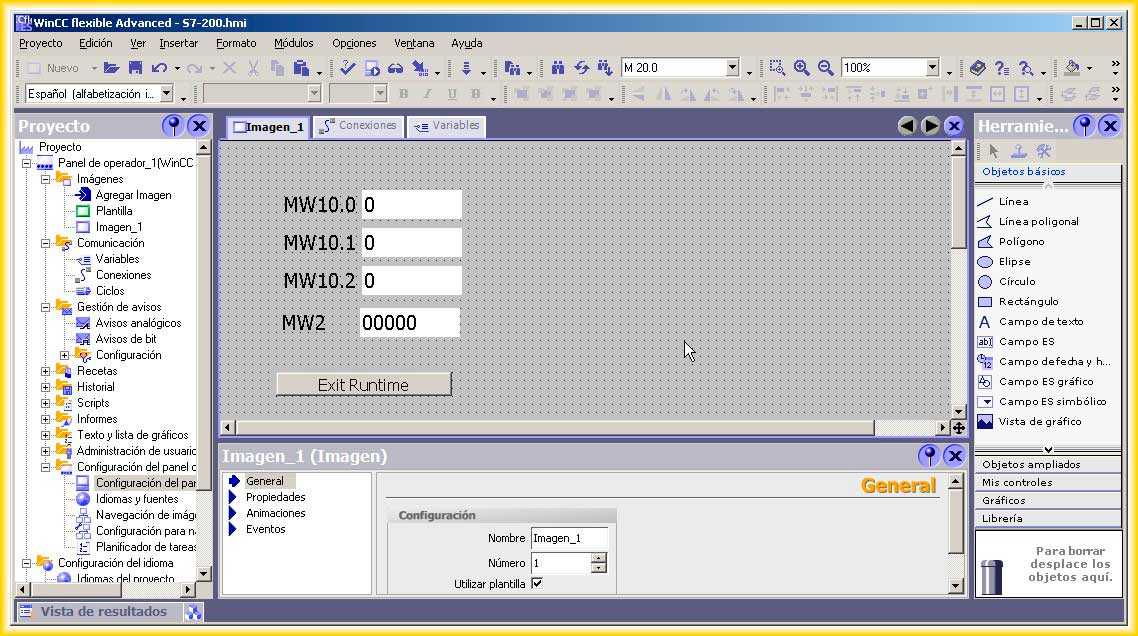Switch to the Variables tab

click(446, 126)
